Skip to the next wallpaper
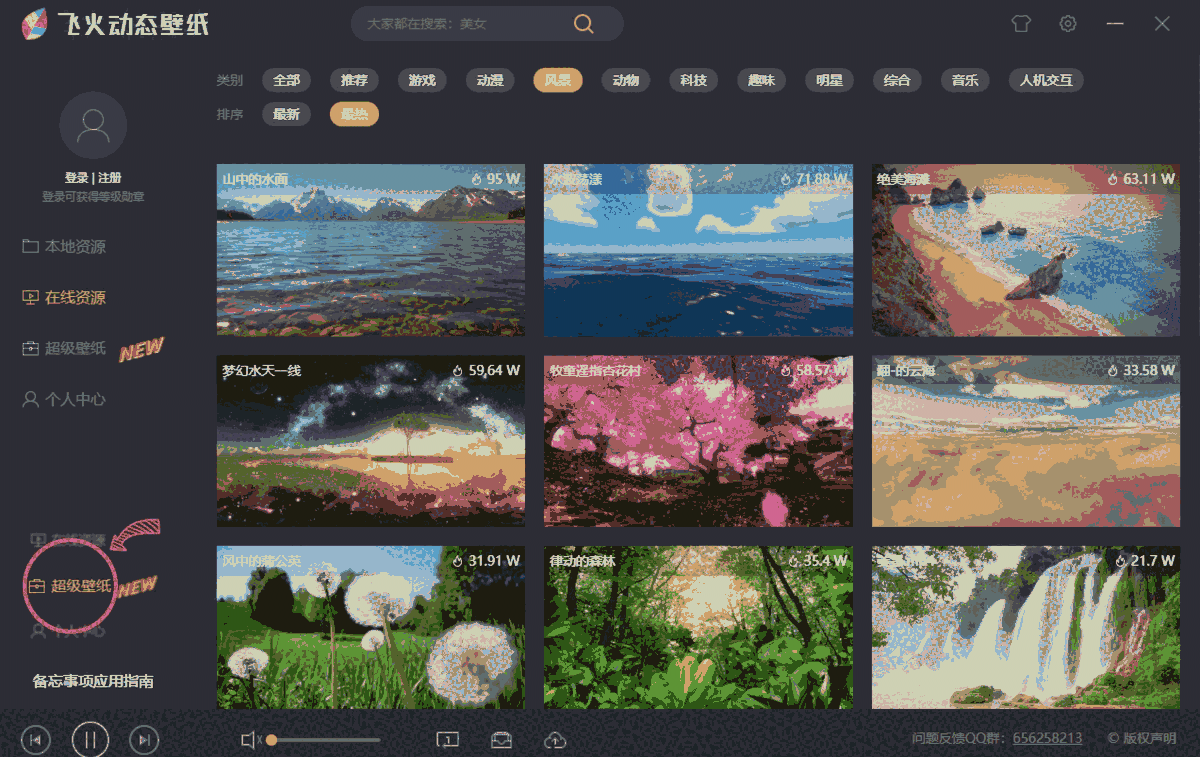The height and width of the screenshot is (757, 1200). pos(144,740)
